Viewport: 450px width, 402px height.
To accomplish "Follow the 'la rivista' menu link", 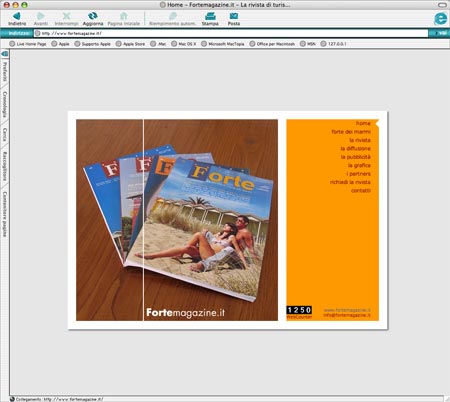I will pos(360,140).
